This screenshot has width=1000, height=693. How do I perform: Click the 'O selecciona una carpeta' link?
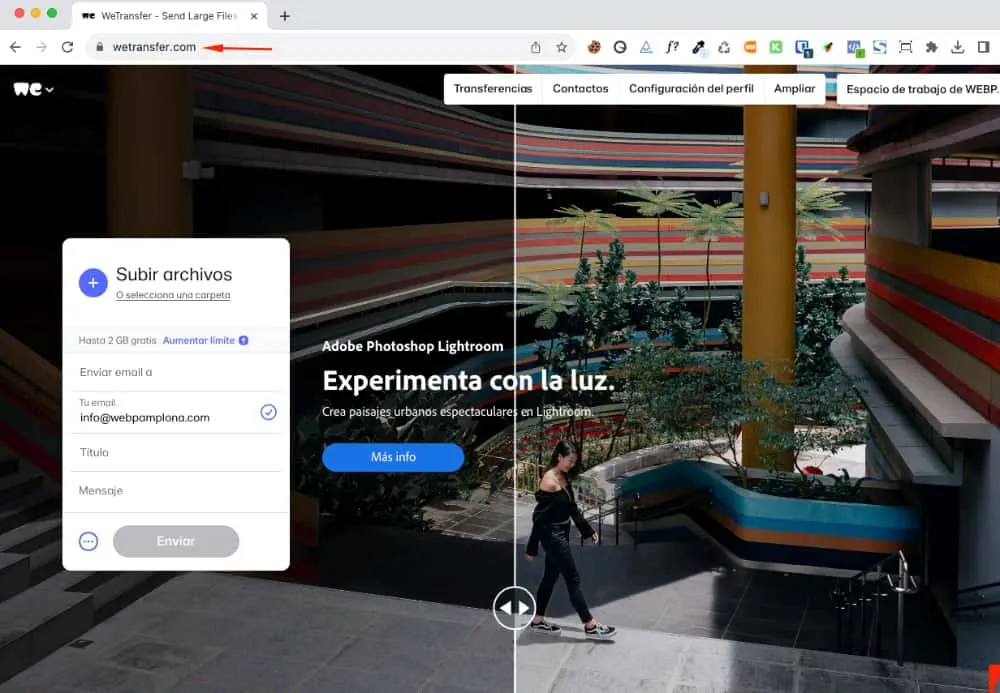(x=173, y=295)
